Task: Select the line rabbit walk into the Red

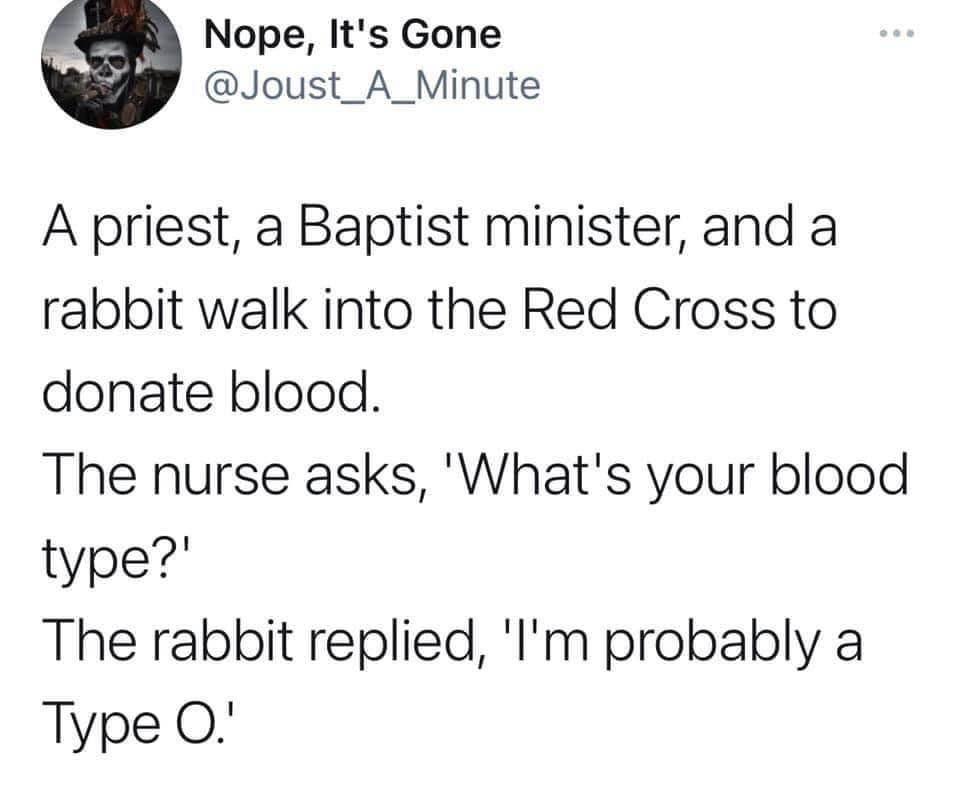Action: (x=440, y=310)
